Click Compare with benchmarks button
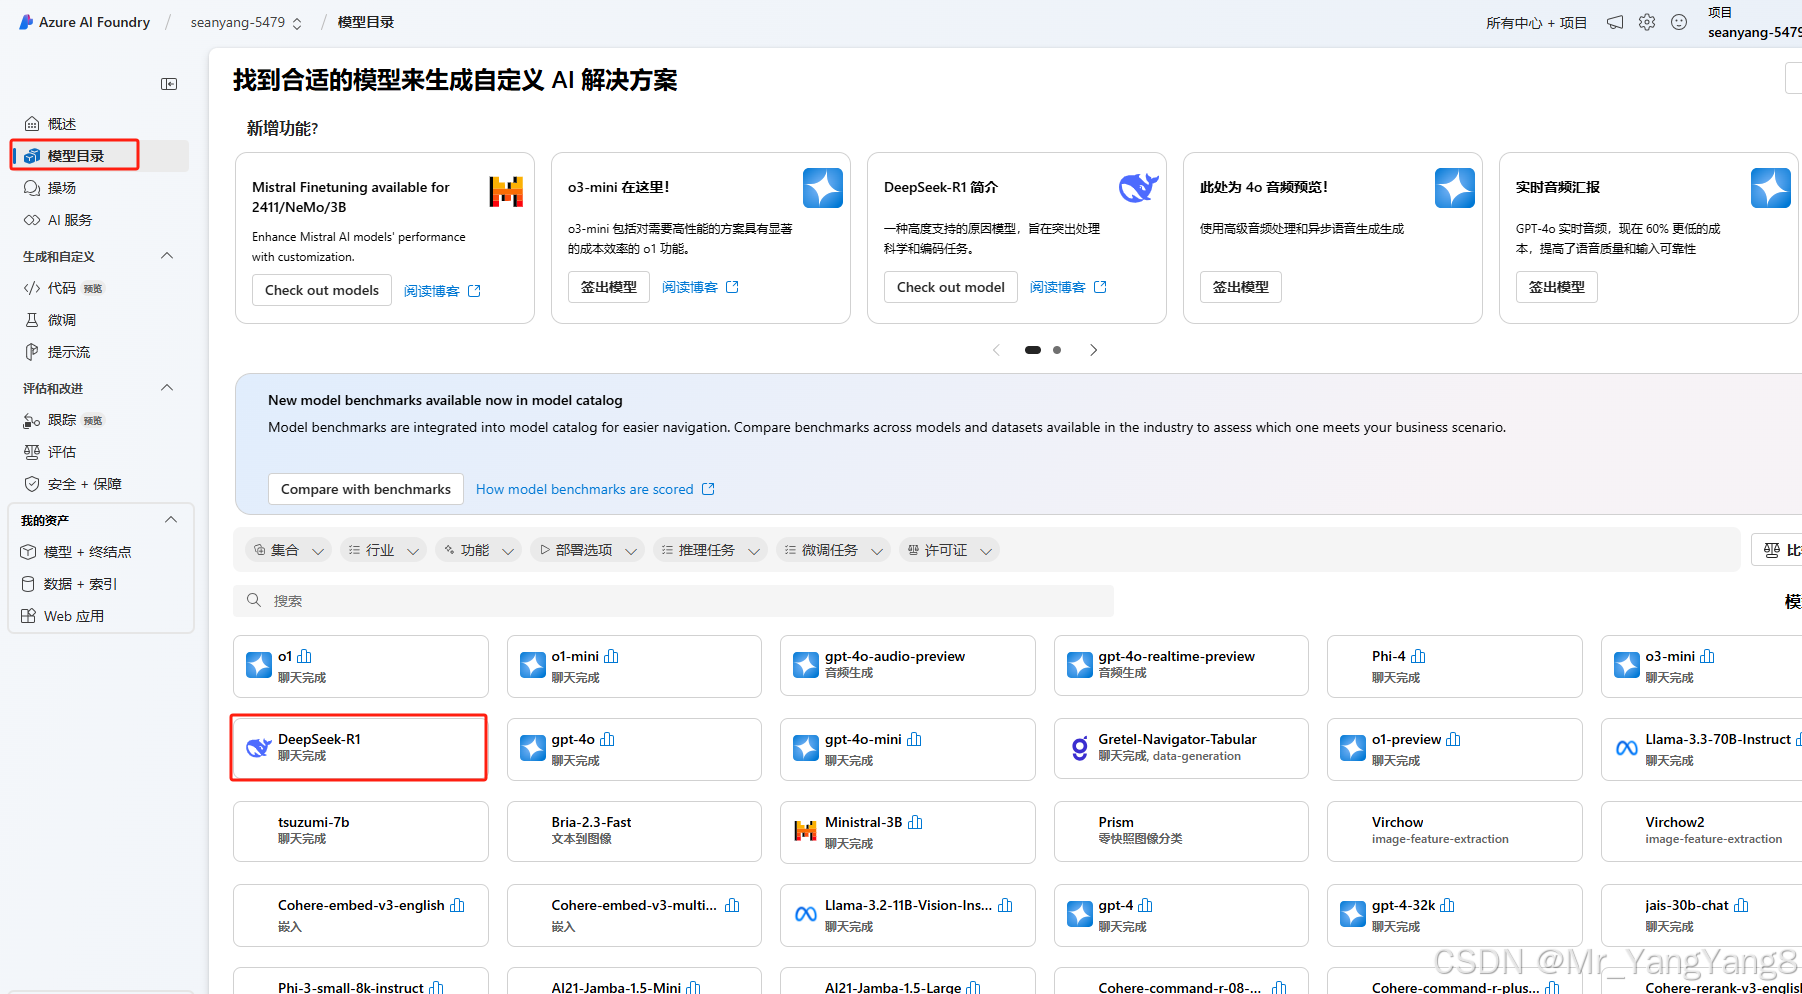The height and width of the screenshot is (994, 1802). [x=366, y=489]
